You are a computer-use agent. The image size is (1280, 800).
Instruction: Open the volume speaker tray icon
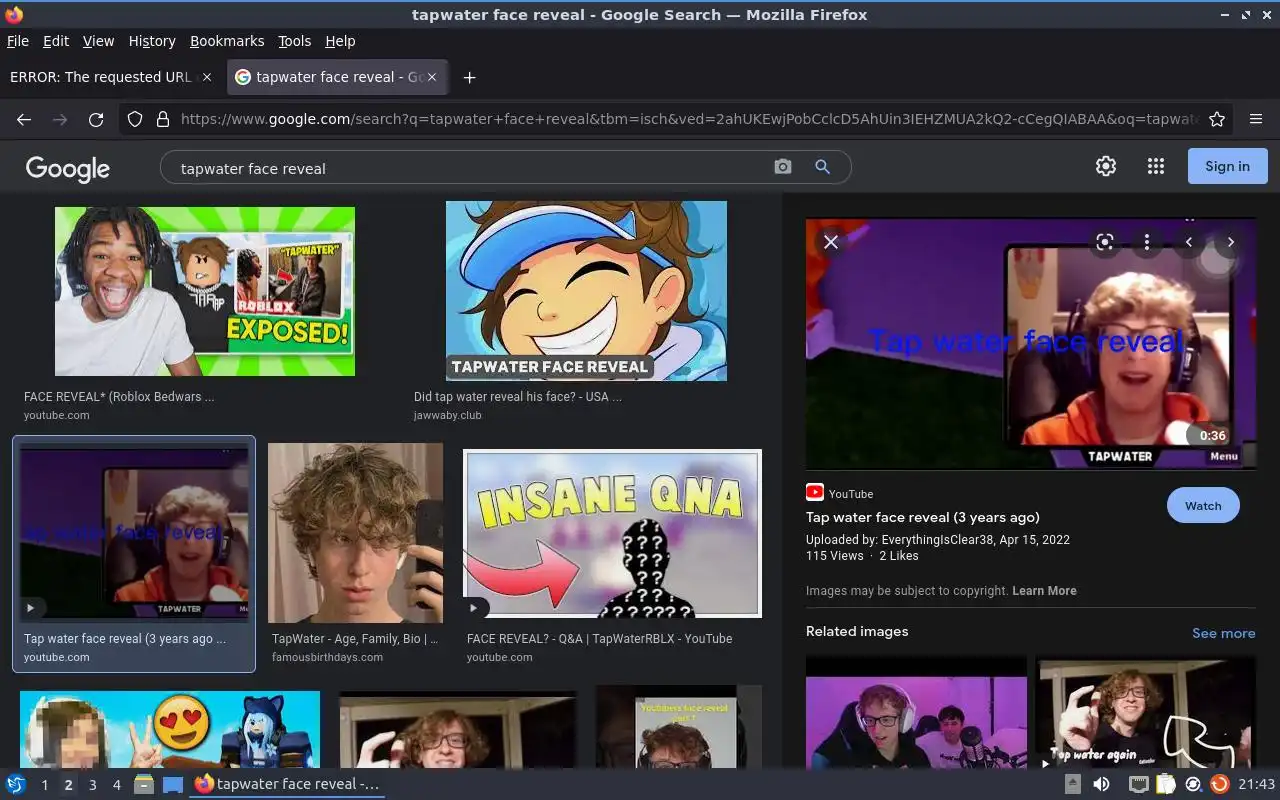[1101, 784]
